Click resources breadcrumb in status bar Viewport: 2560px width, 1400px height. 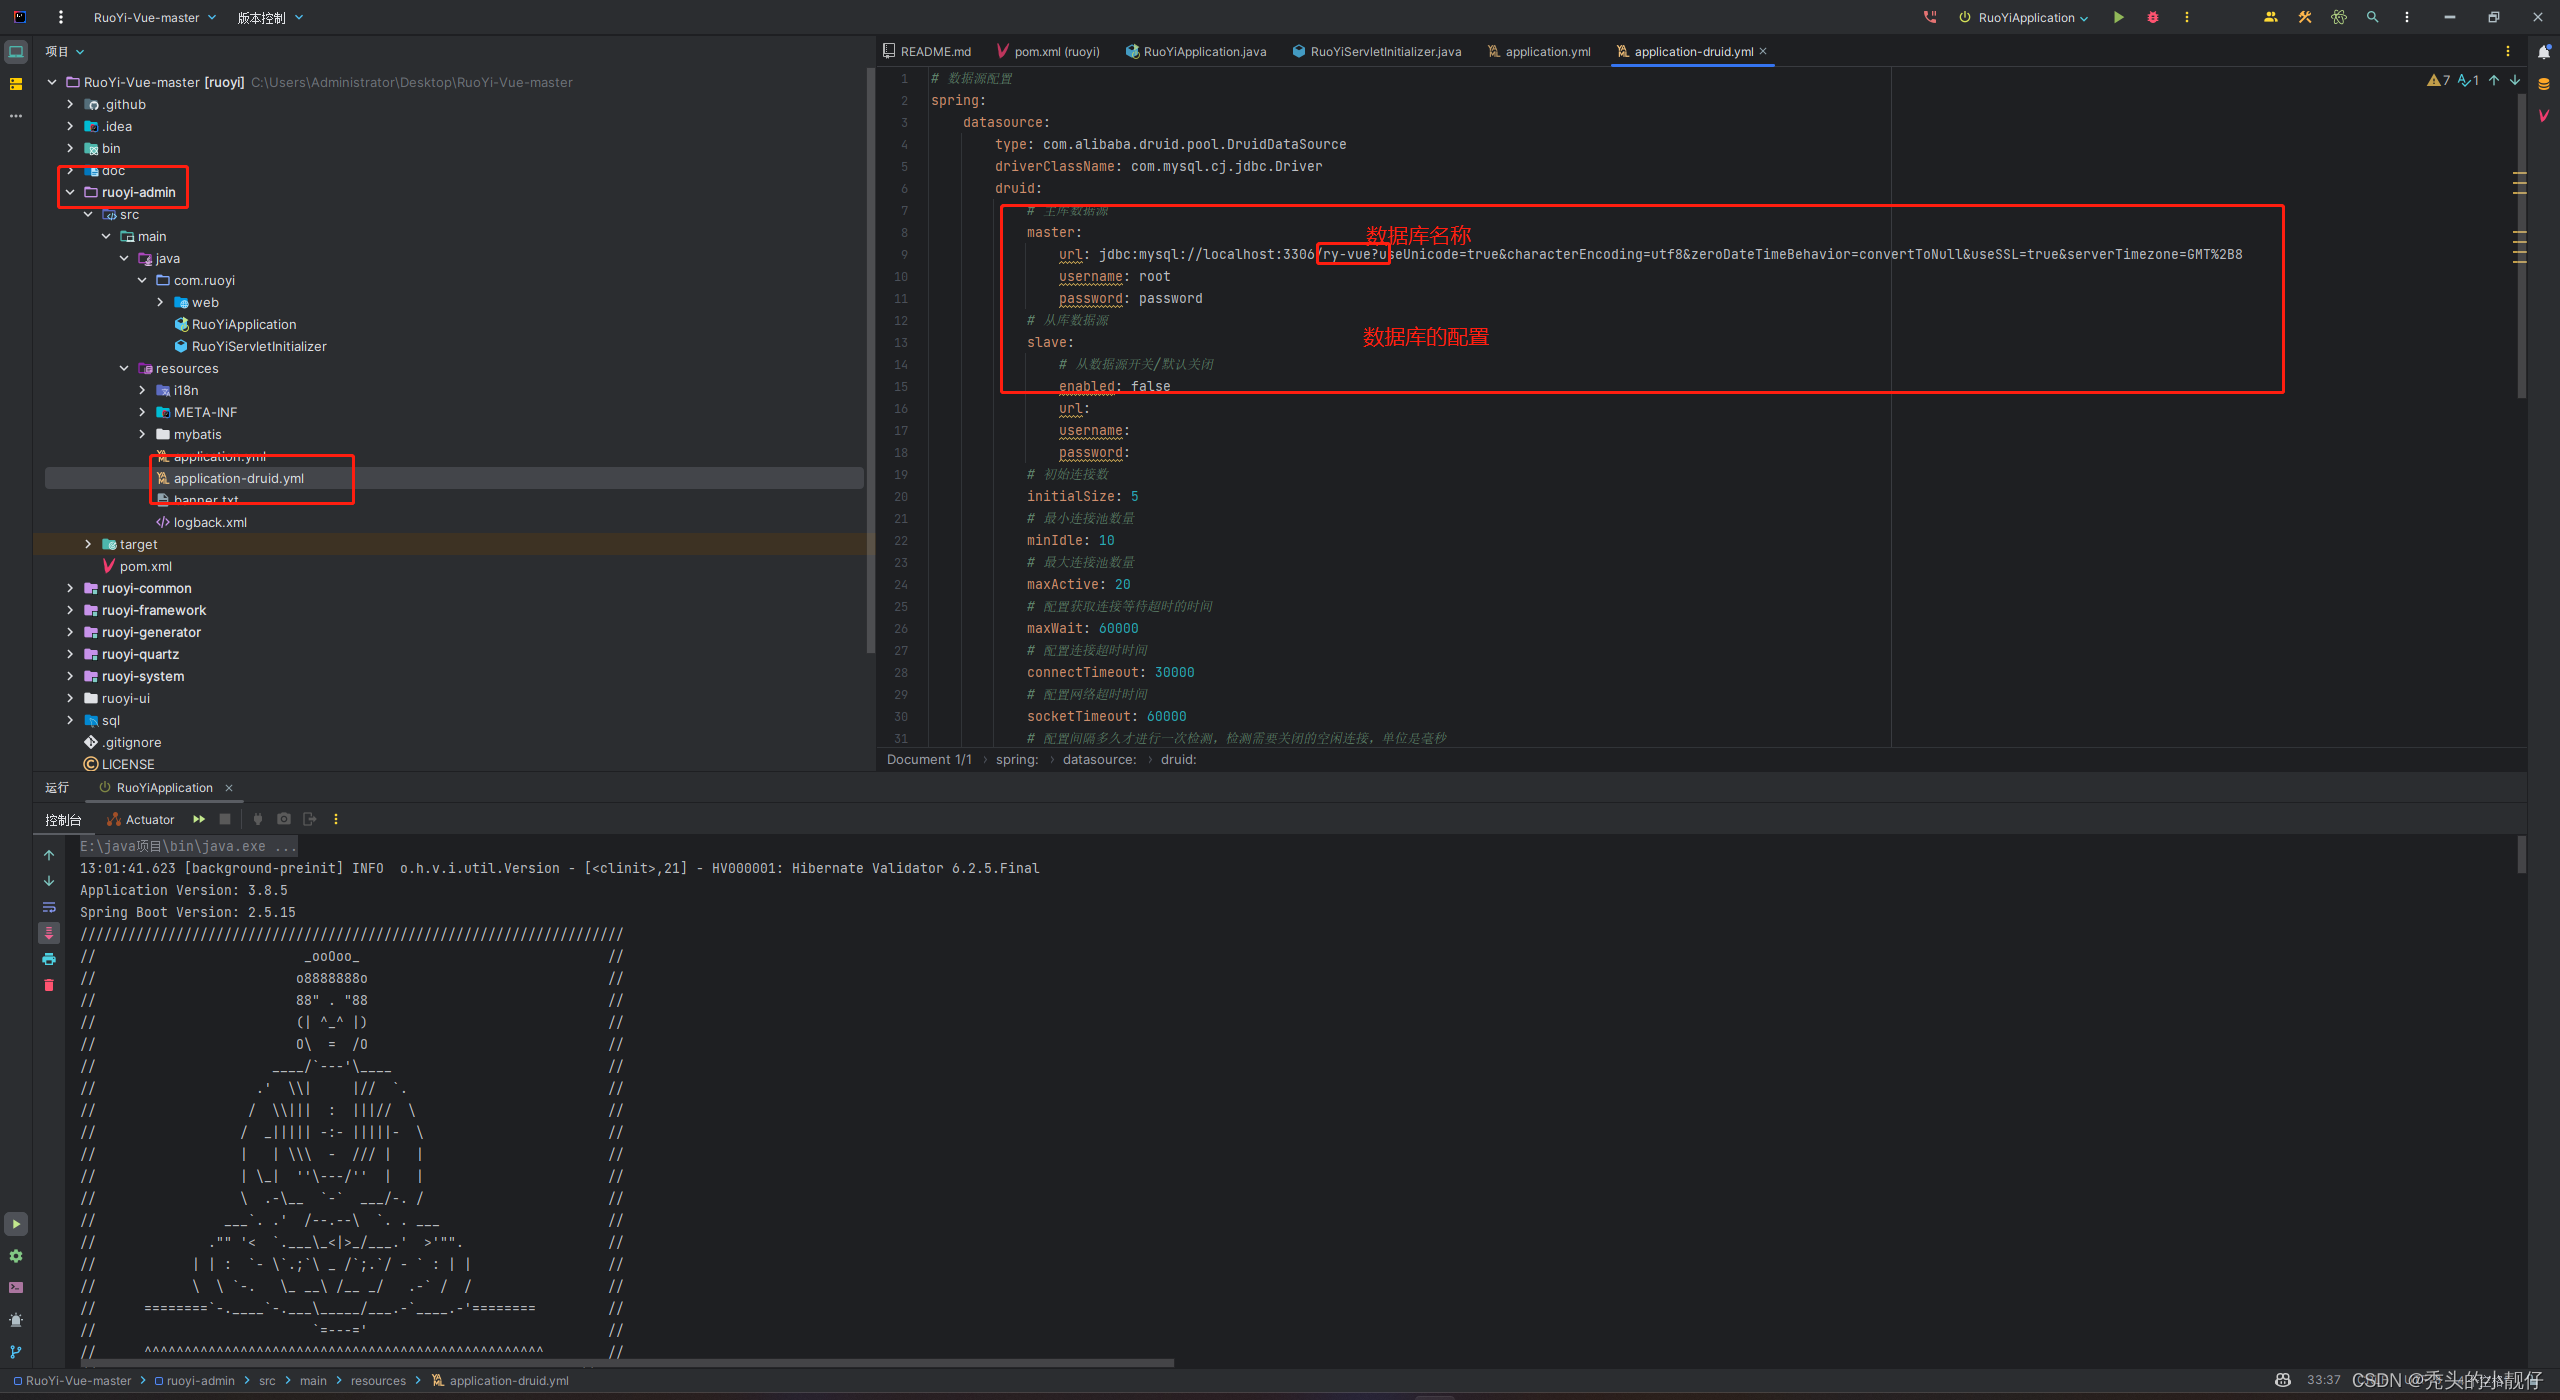(x=378, y=1381)
